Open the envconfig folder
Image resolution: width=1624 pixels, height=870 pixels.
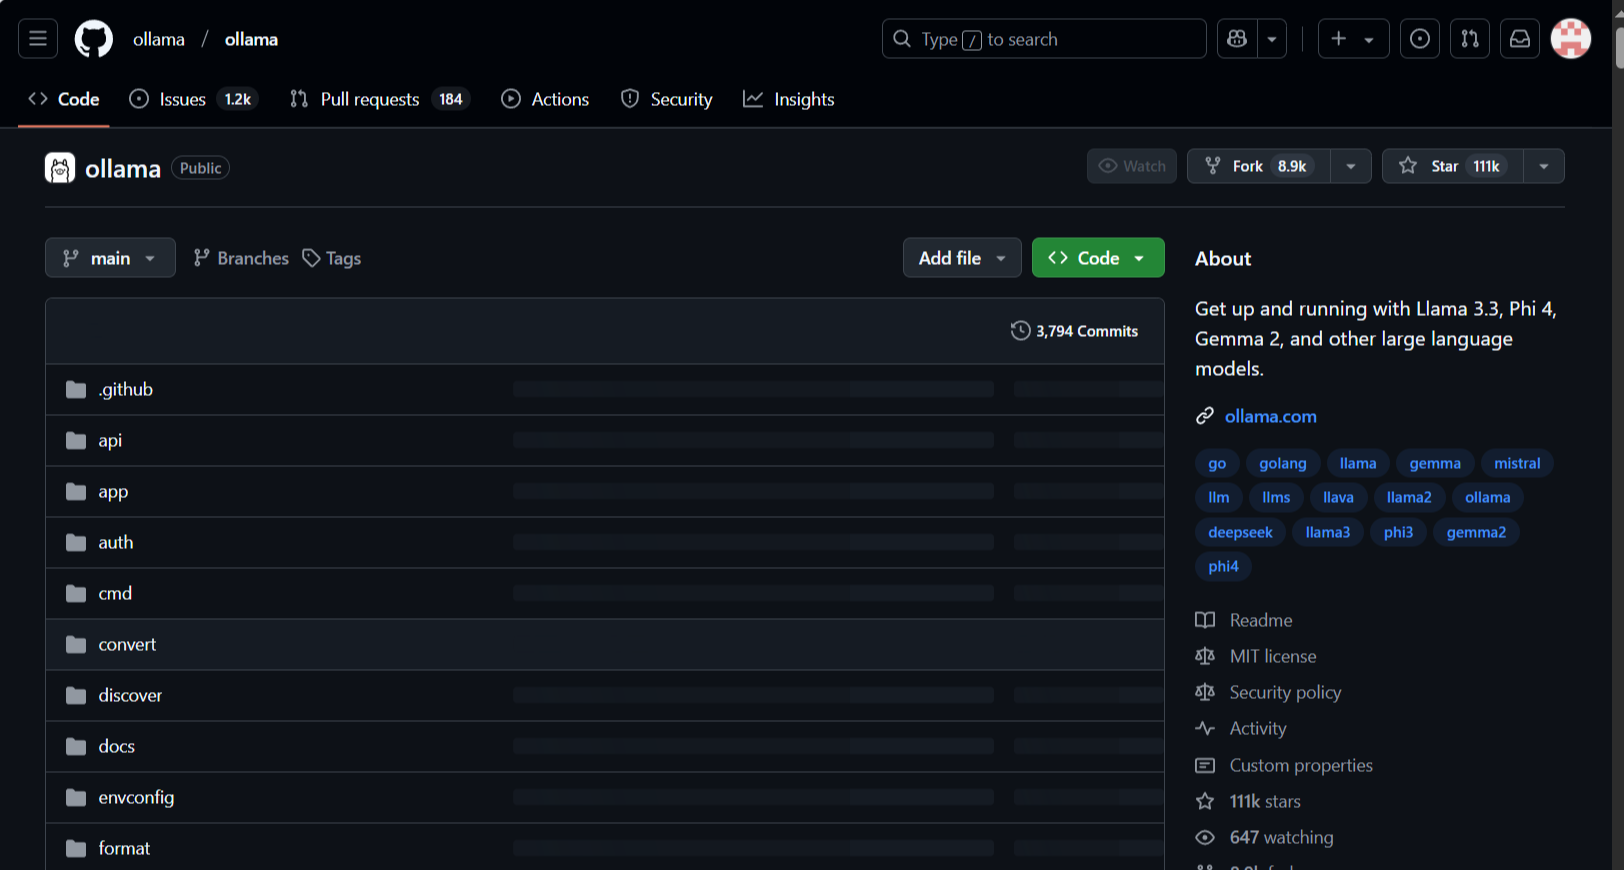coord(136,797)
